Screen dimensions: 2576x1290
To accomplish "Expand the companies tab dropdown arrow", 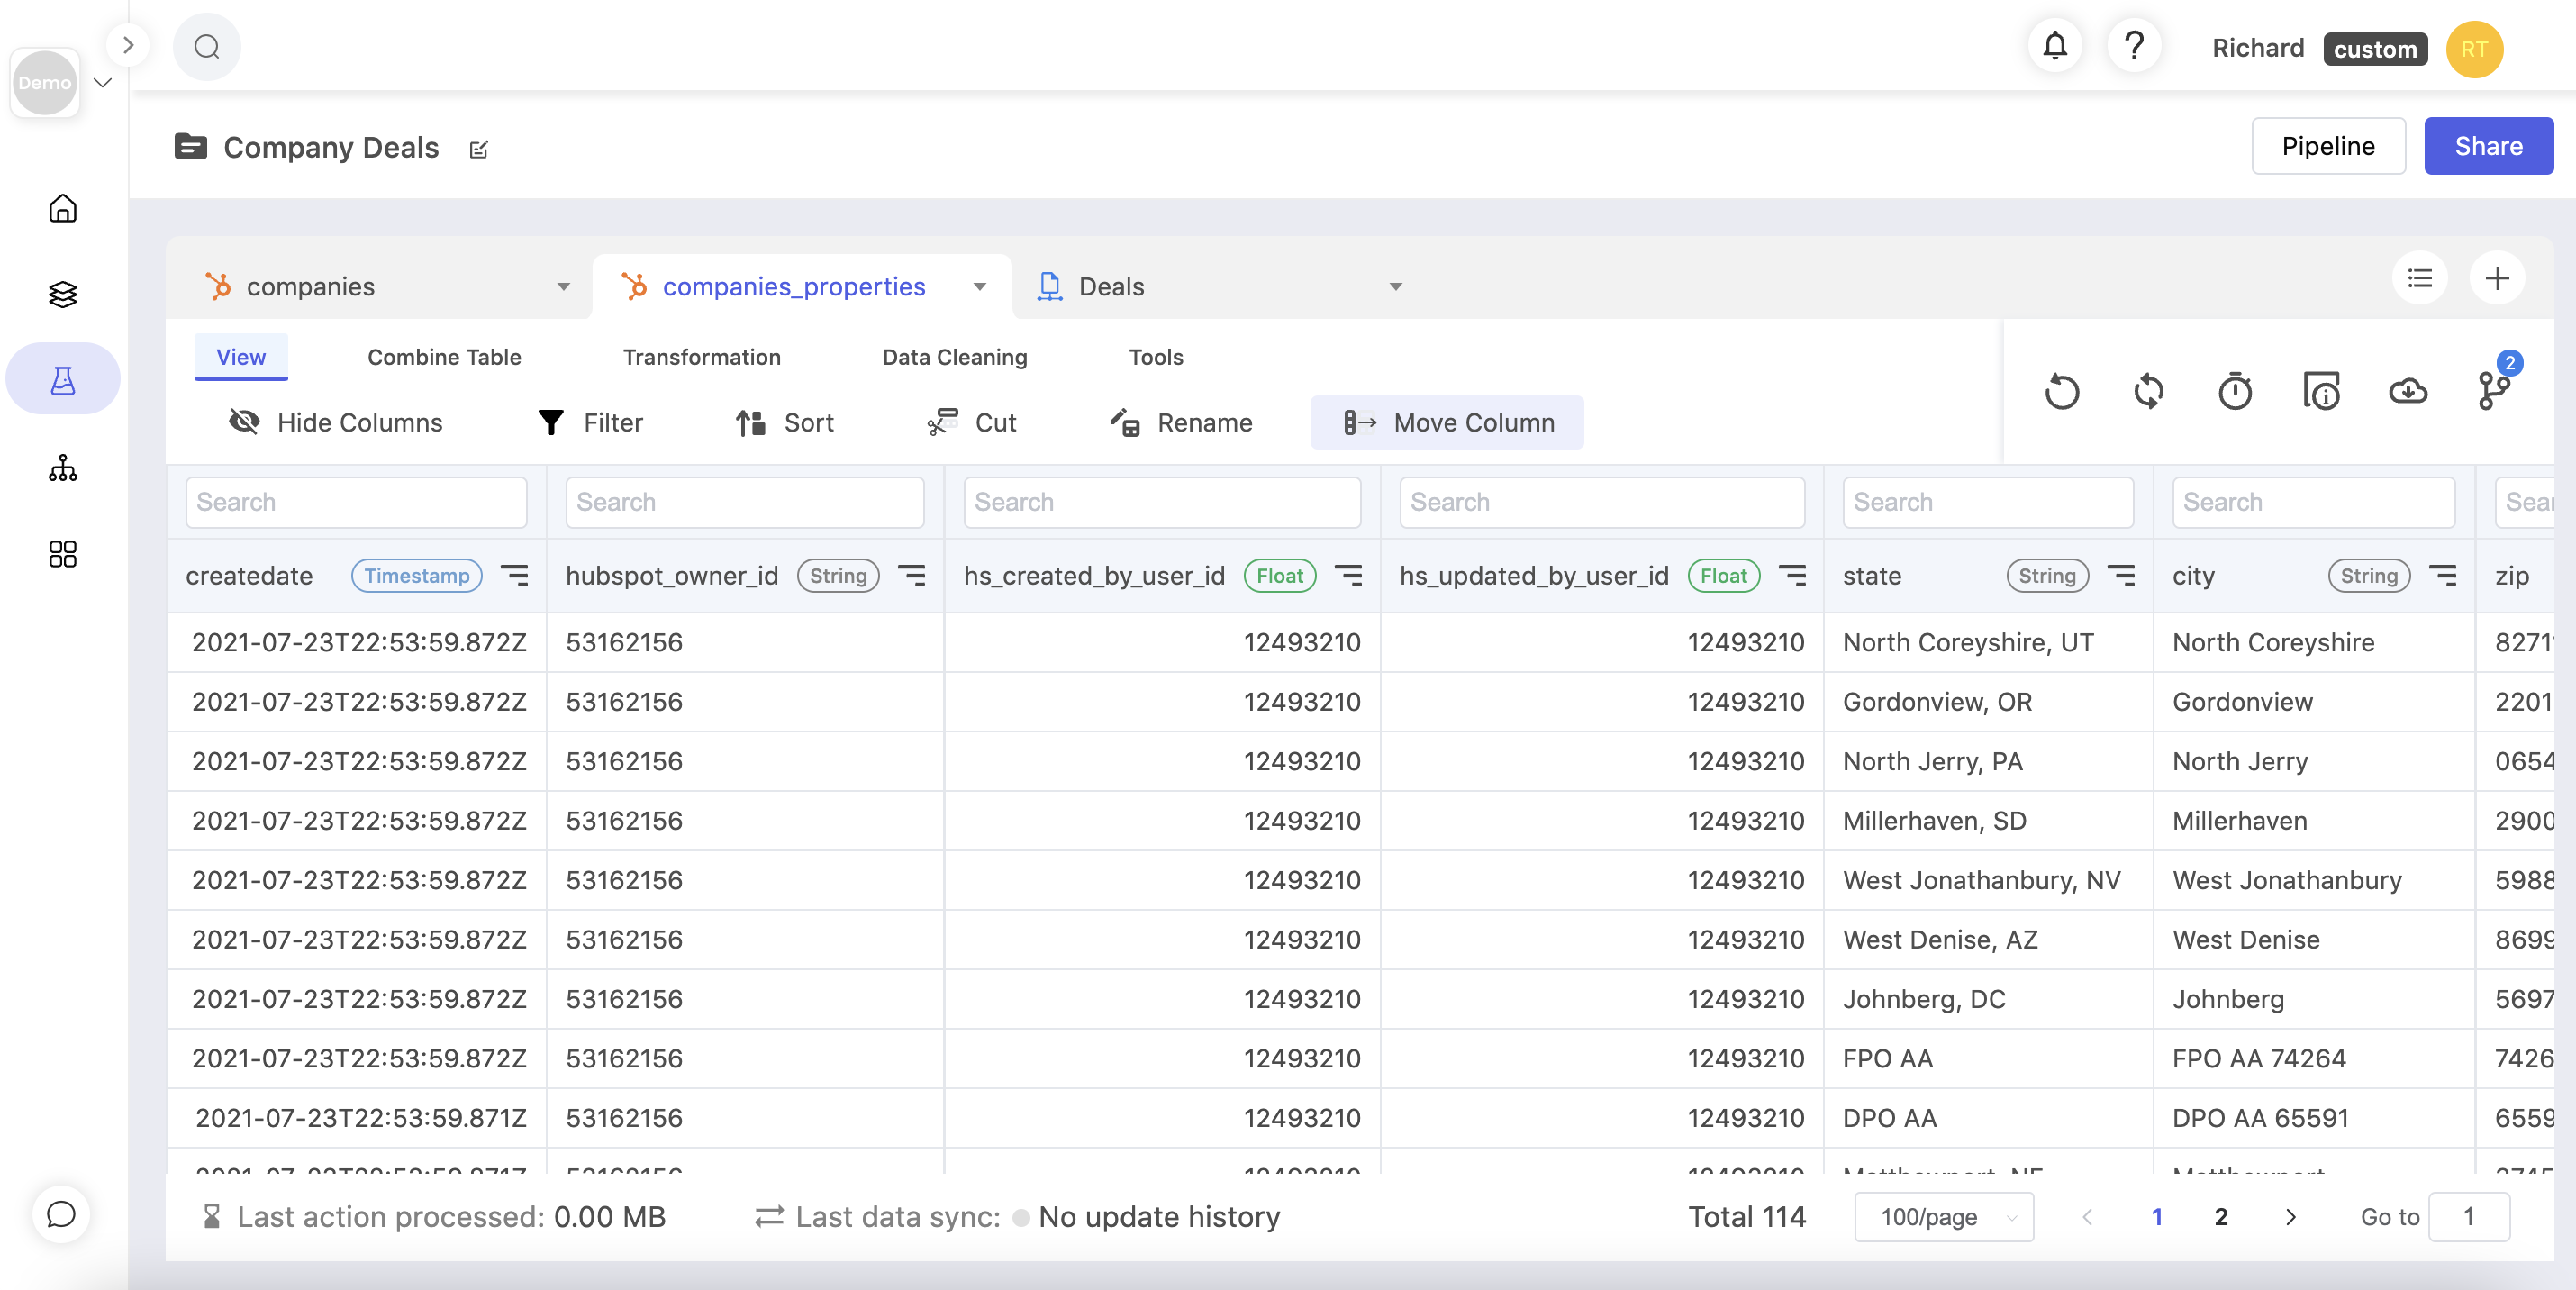I will click(563, 287).
